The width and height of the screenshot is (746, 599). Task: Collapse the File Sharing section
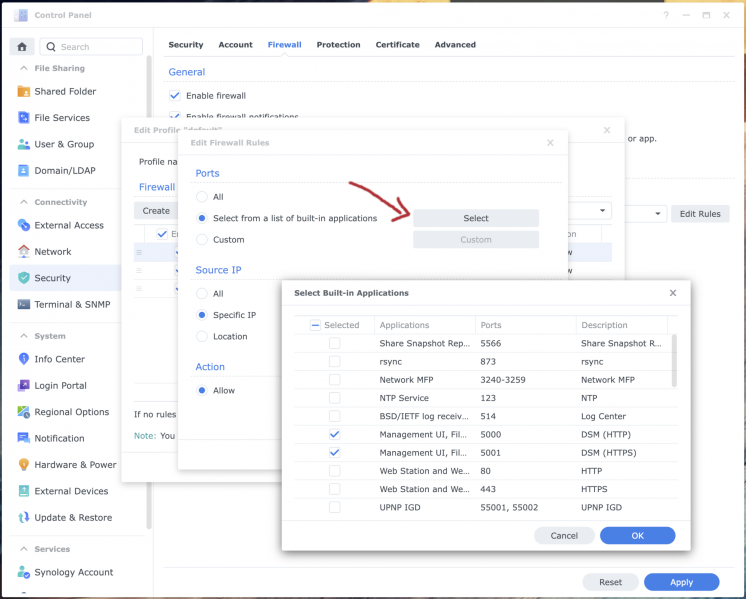click(x=23, y=68)
